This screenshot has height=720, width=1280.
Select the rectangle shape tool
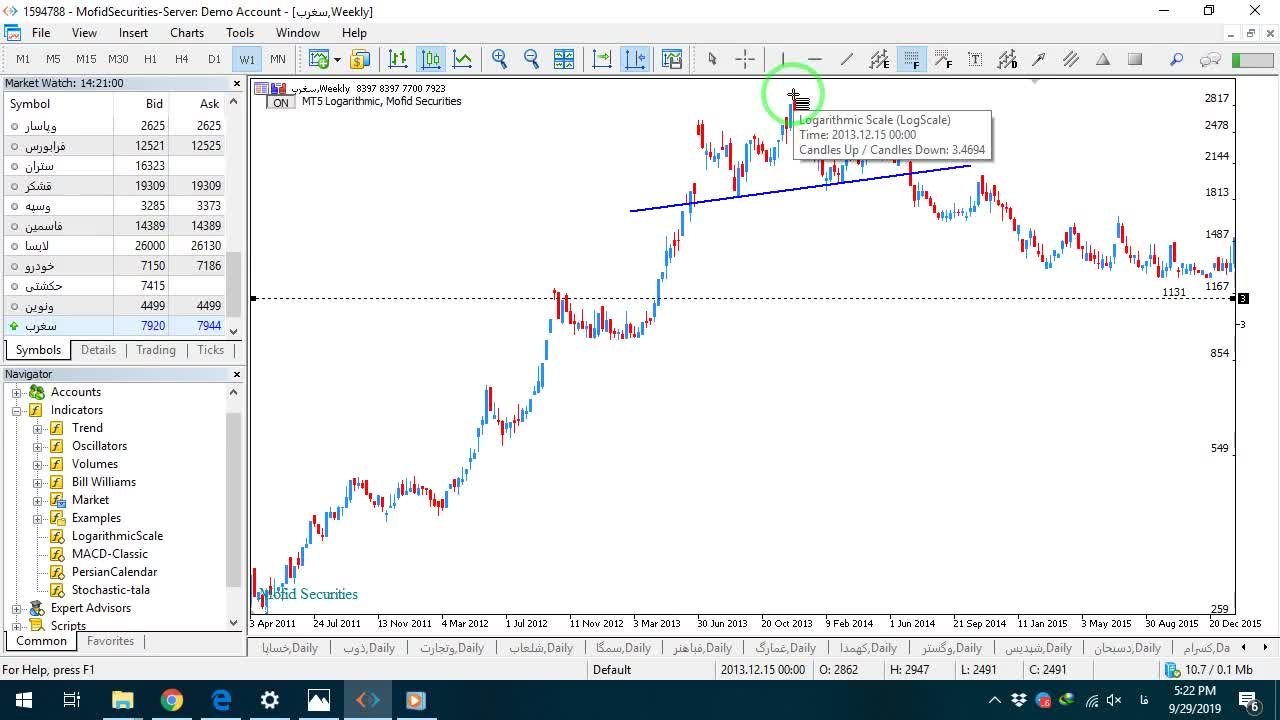coord(1135,59)
